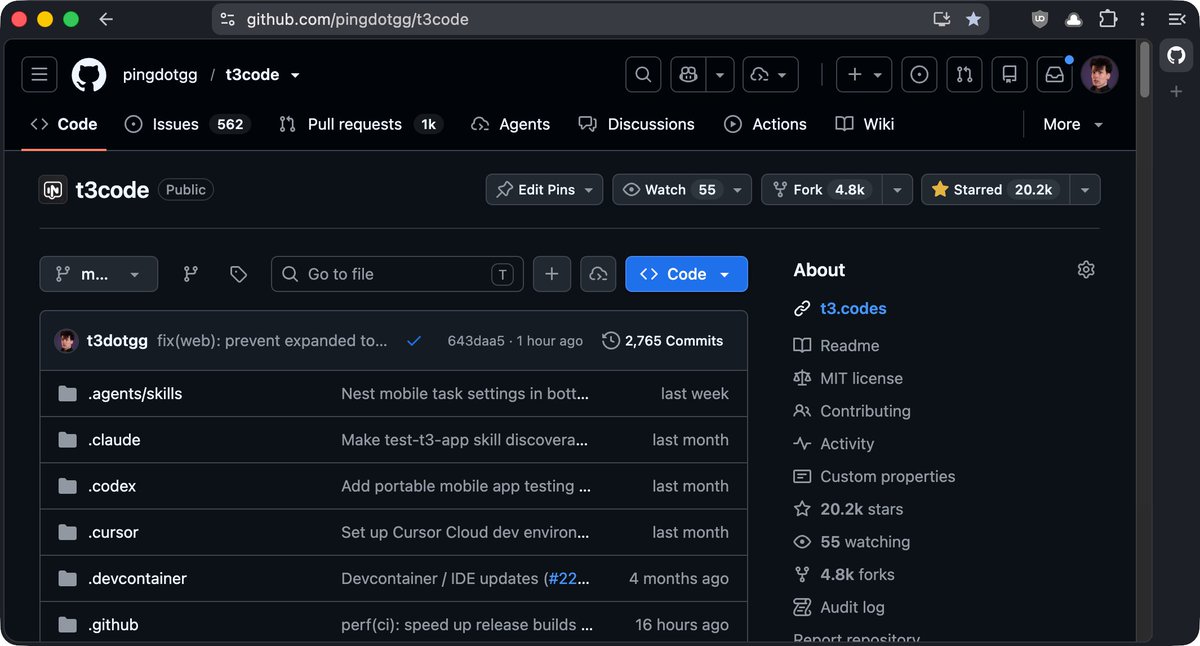Bookmark page with the star icon

[x=973, y=19]
